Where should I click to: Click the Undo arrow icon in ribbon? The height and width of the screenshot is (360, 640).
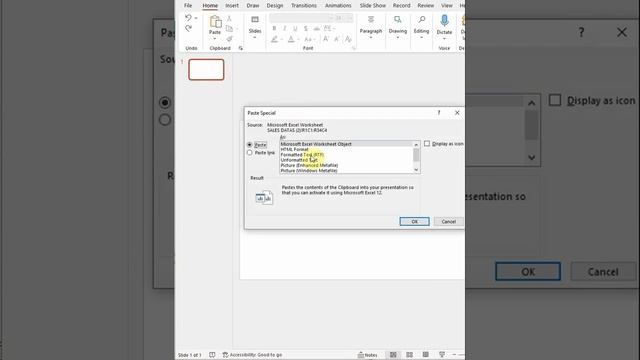[x=188, y=18]
